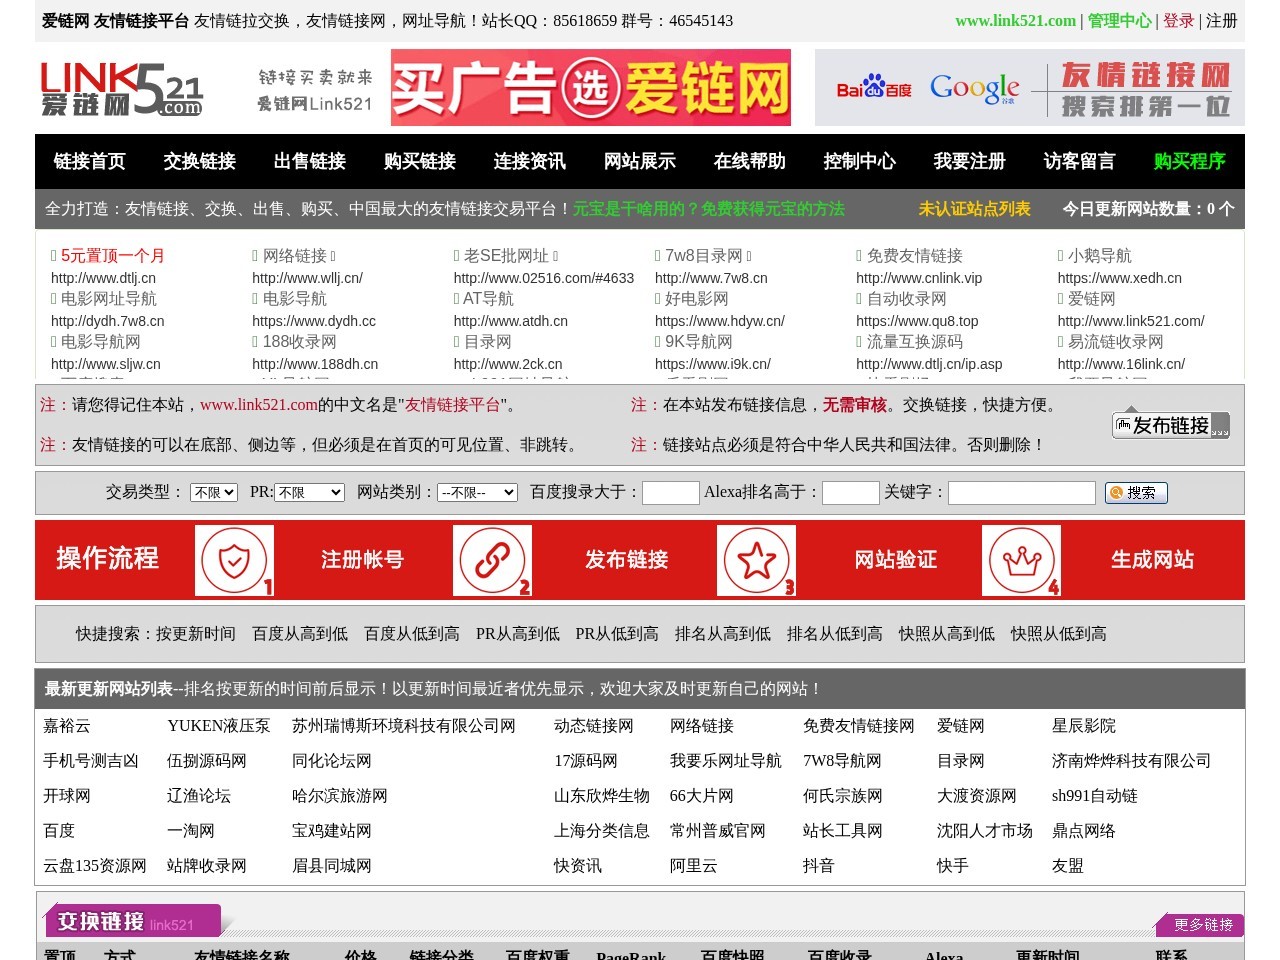Viewport: 1280px width, 960px height.
Task: Sort by 快照从低到高
Action: coord(1059,634)
